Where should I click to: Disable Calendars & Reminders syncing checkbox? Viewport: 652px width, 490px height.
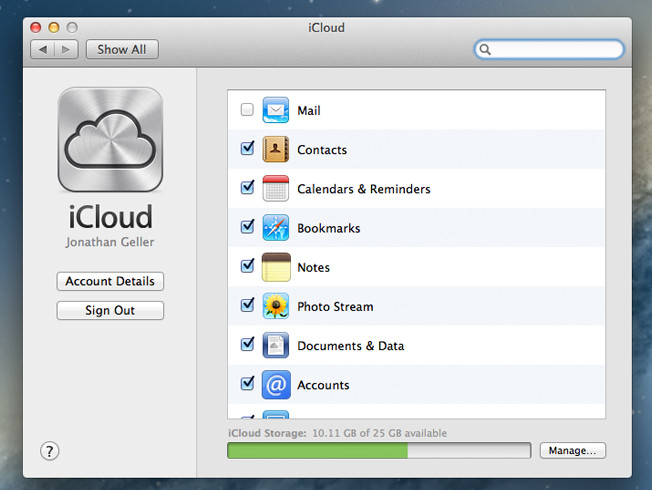pyautogui.click(x=247, y=187)
